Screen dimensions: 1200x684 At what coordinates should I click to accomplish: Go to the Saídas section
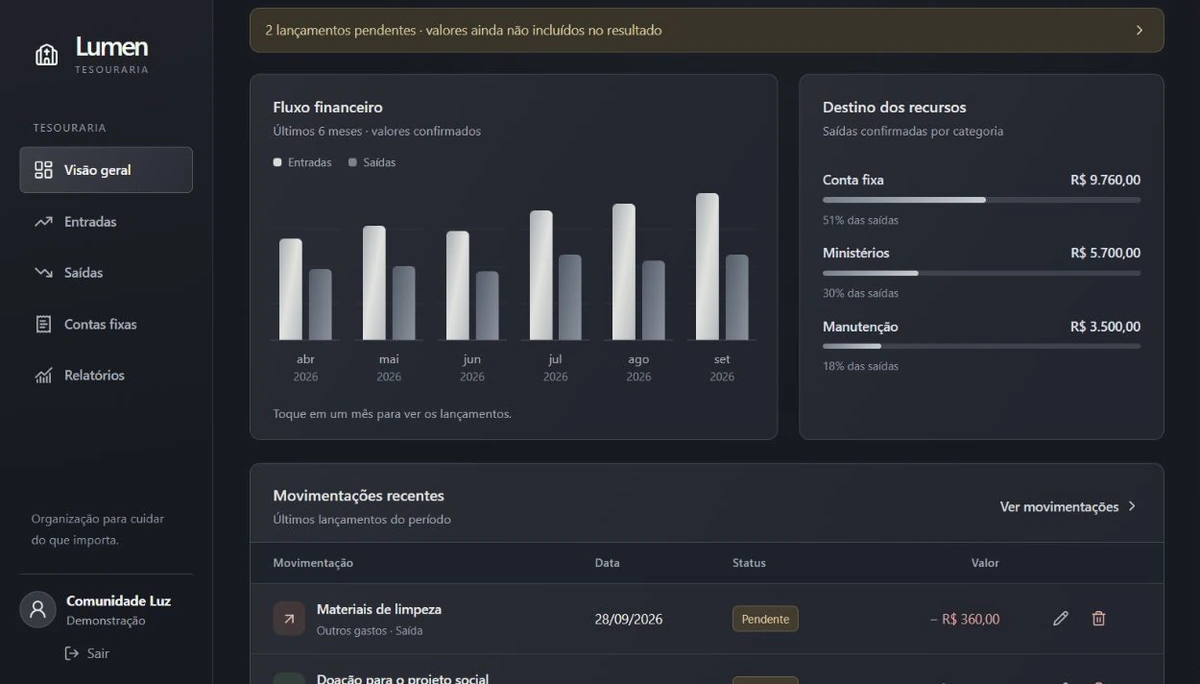pyautogui.click(x=106, y=273)
